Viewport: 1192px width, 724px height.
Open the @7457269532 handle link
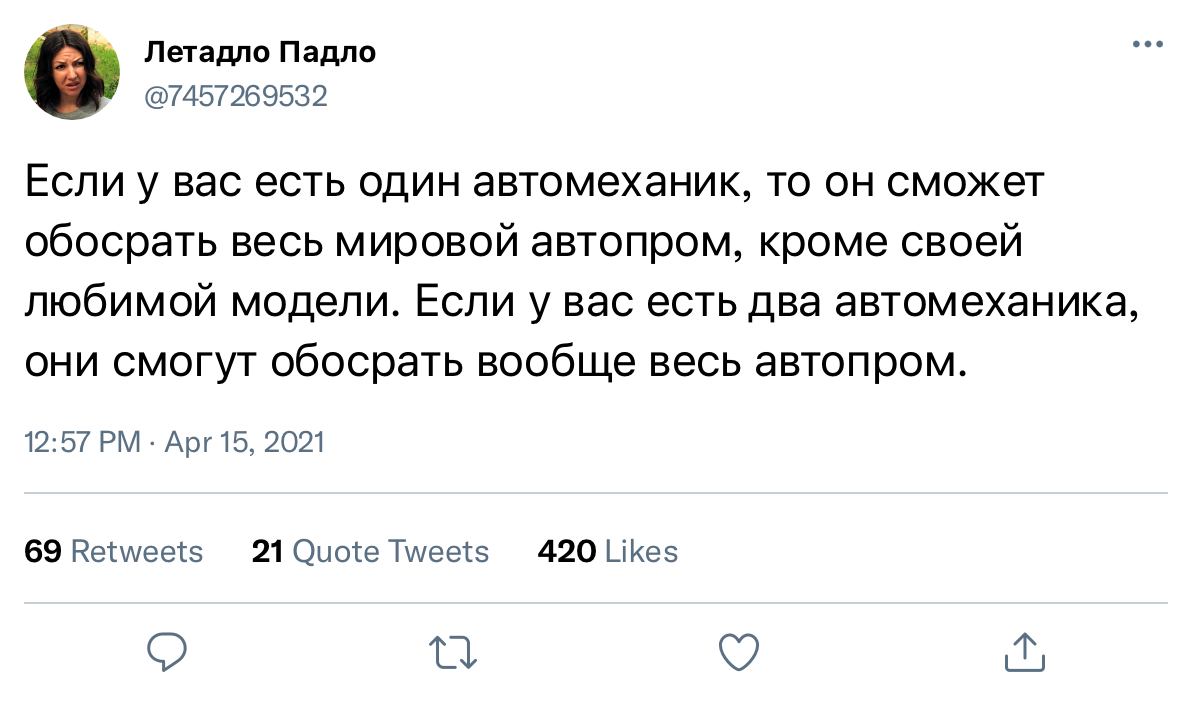click(236, 96)
